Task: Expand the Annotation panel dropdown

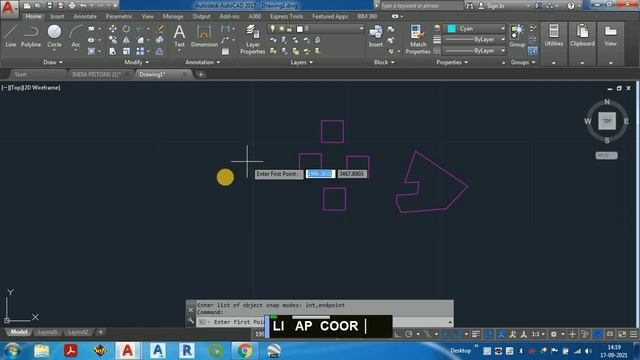Action: [202, 62]
